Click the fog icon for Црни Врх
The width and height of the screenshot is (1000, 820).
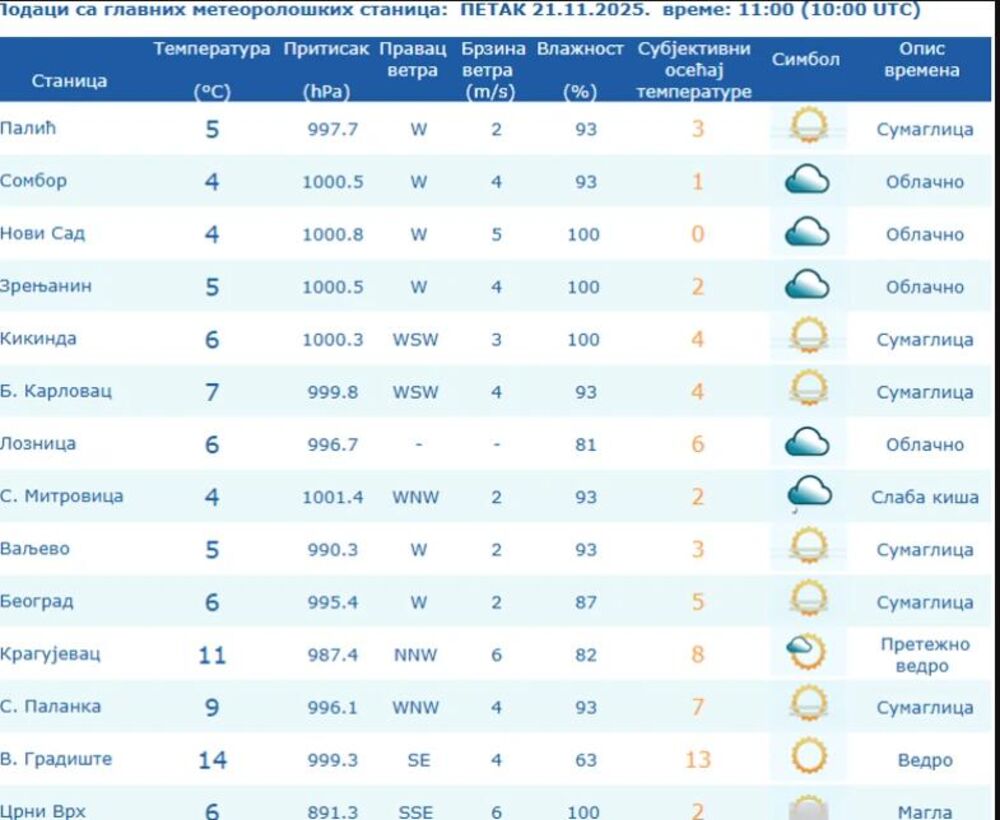coord(808,808)
